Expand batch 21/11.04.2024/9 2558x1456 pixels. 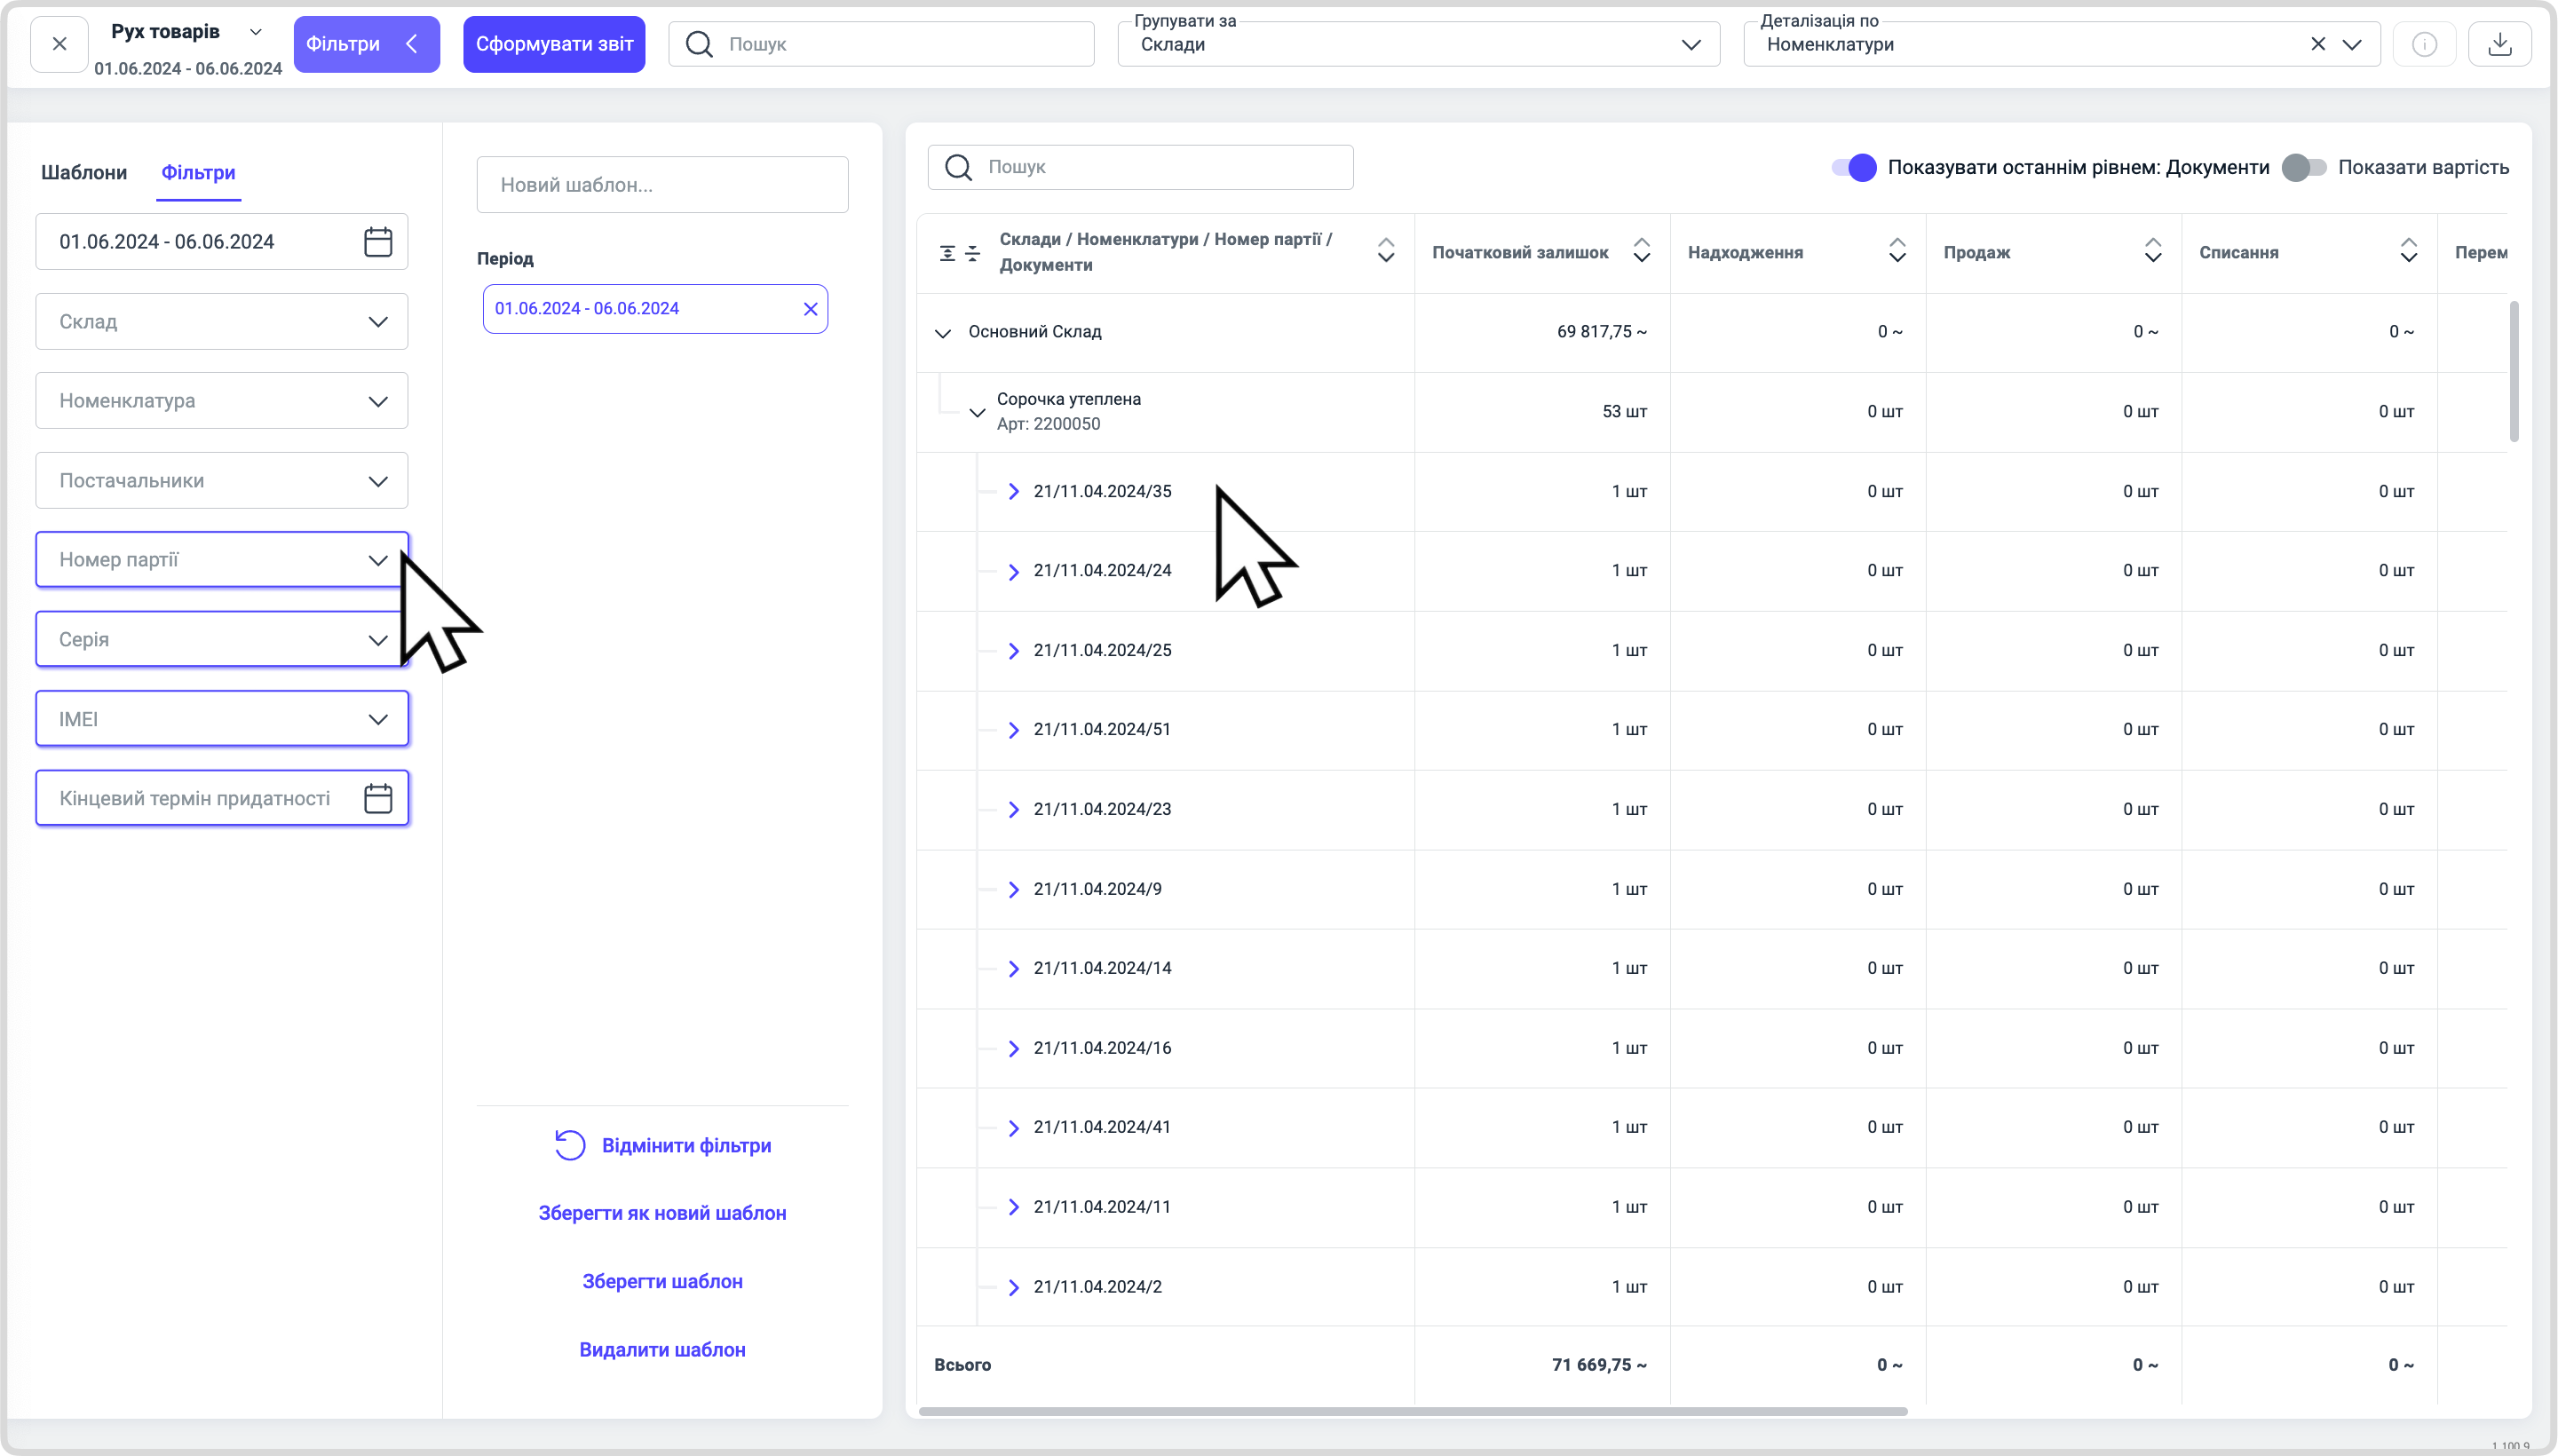(1013, 890)
